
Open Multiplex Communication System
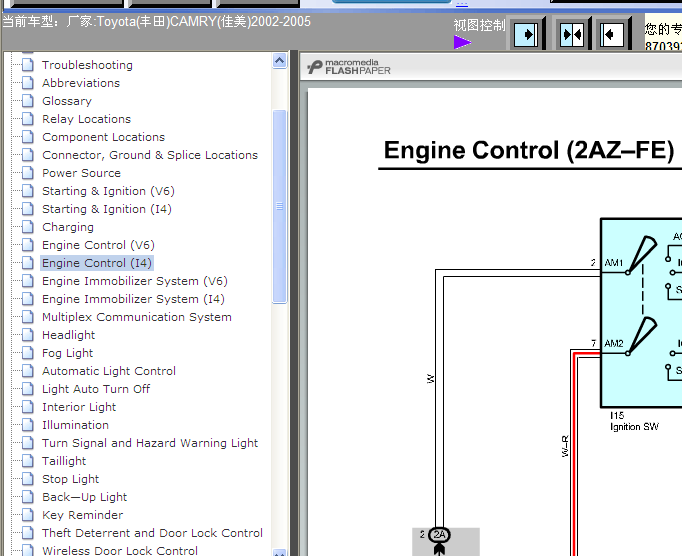tap(137, 317)
